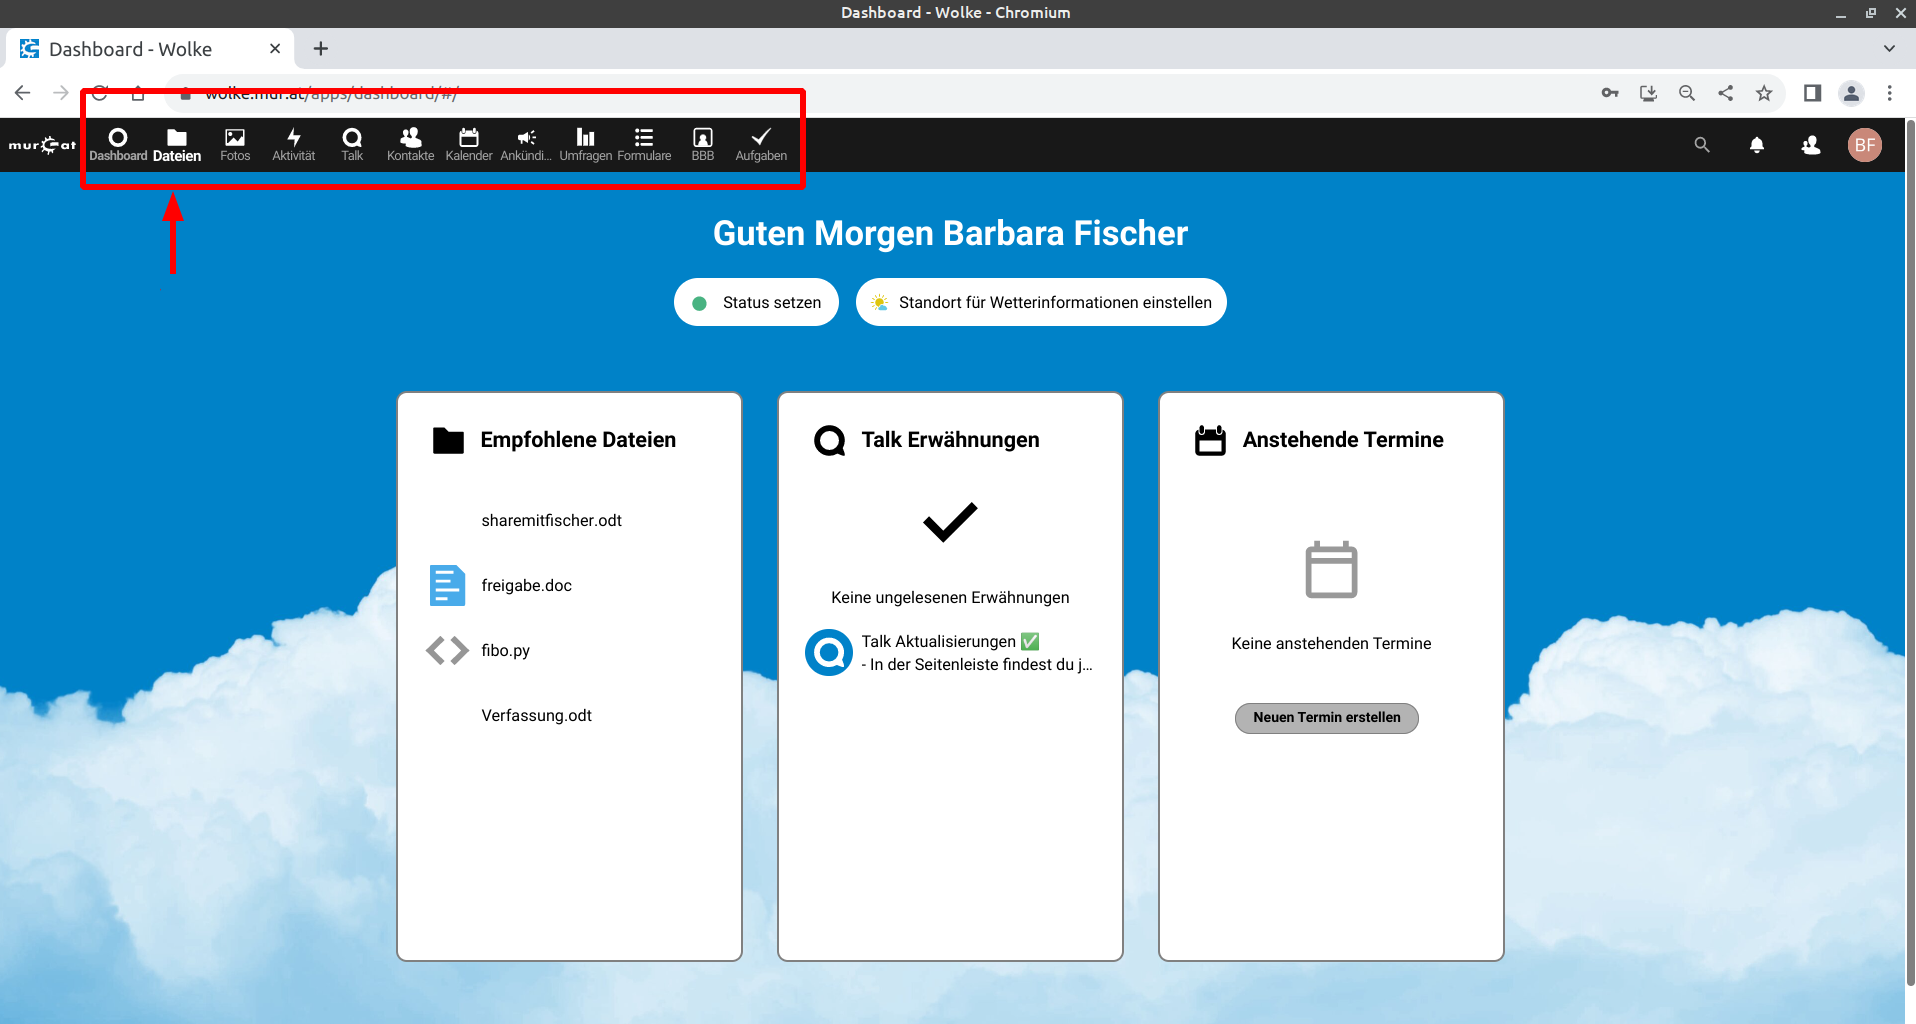1916x1024 pixels.
Task: Launch the Talk app from navbar
Action: click(x=352, y=144)
